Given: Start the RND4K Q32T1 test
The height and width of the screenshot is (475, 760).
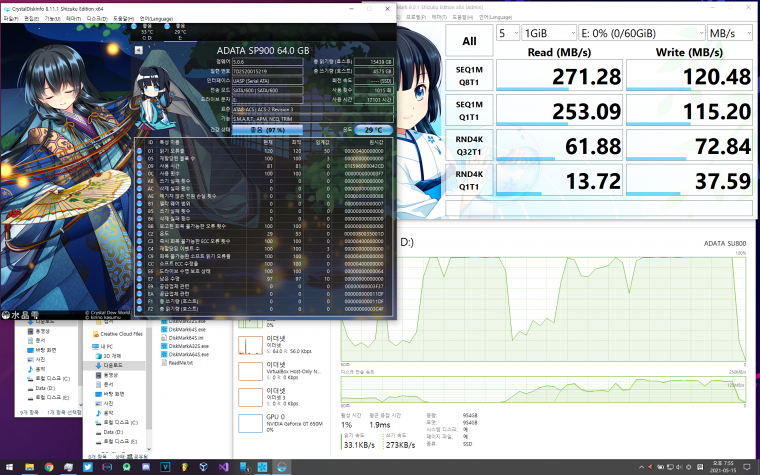Looking at the screenshot, I should tap(469, 145).
